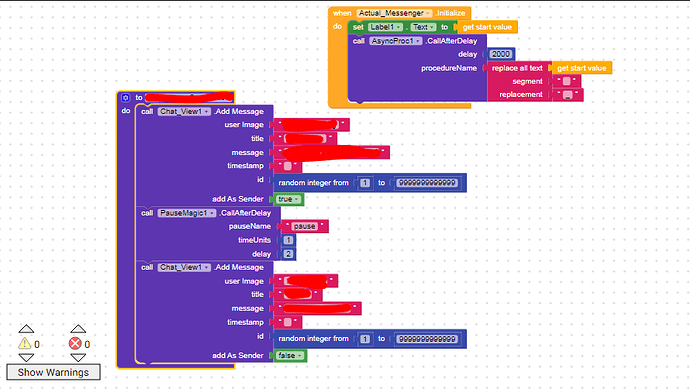Screen dimensions: 690x389
Task: Click the yellow warning triangle icon
Action: pos(25,344)
